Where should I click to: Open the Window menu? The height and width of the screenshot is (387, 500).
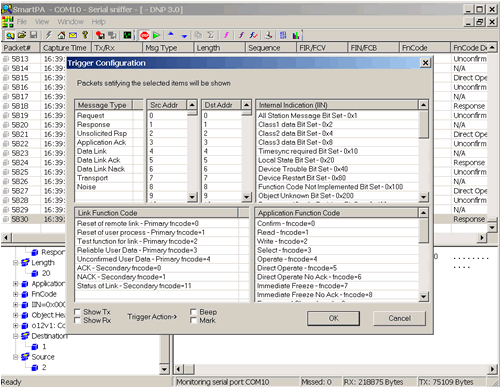tap(70, 22)
